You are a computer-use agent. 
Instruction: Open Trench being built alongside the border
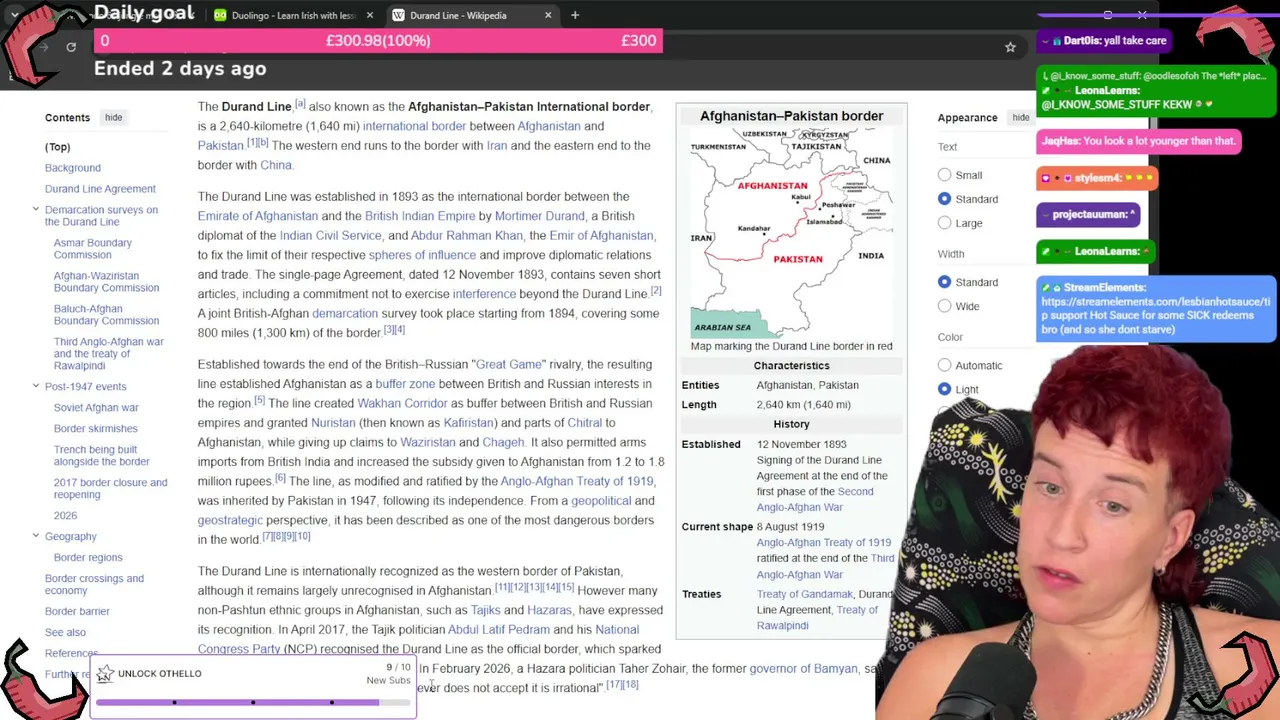tap(102, 456)
